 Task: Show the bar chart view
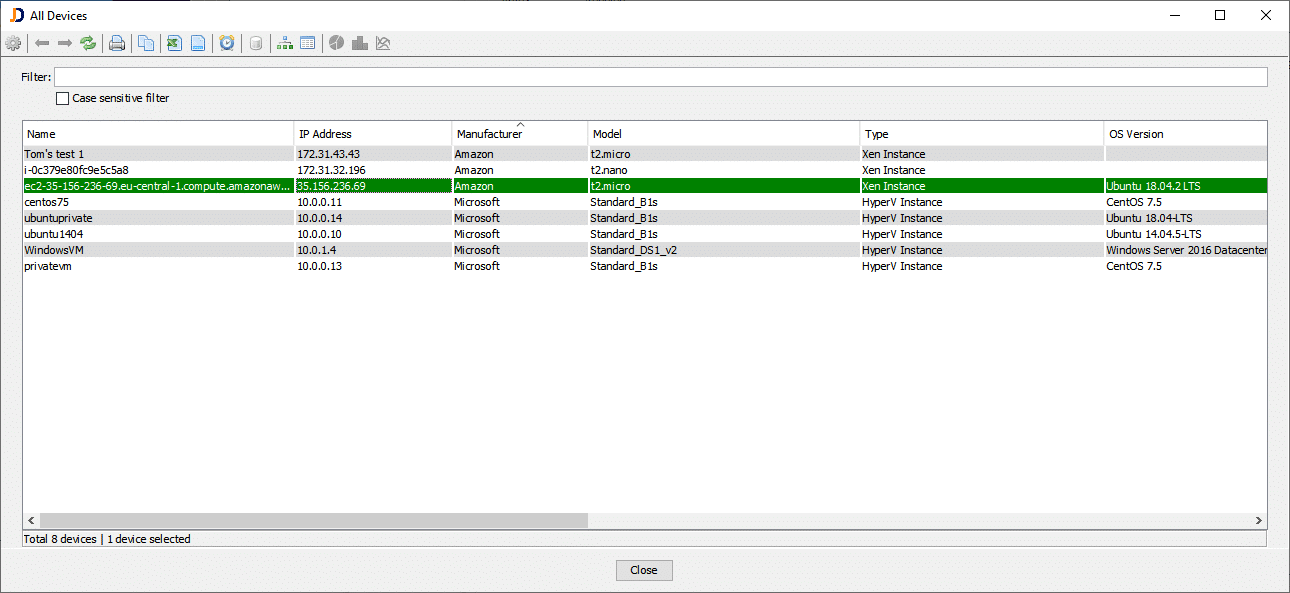tap(359, 43)
